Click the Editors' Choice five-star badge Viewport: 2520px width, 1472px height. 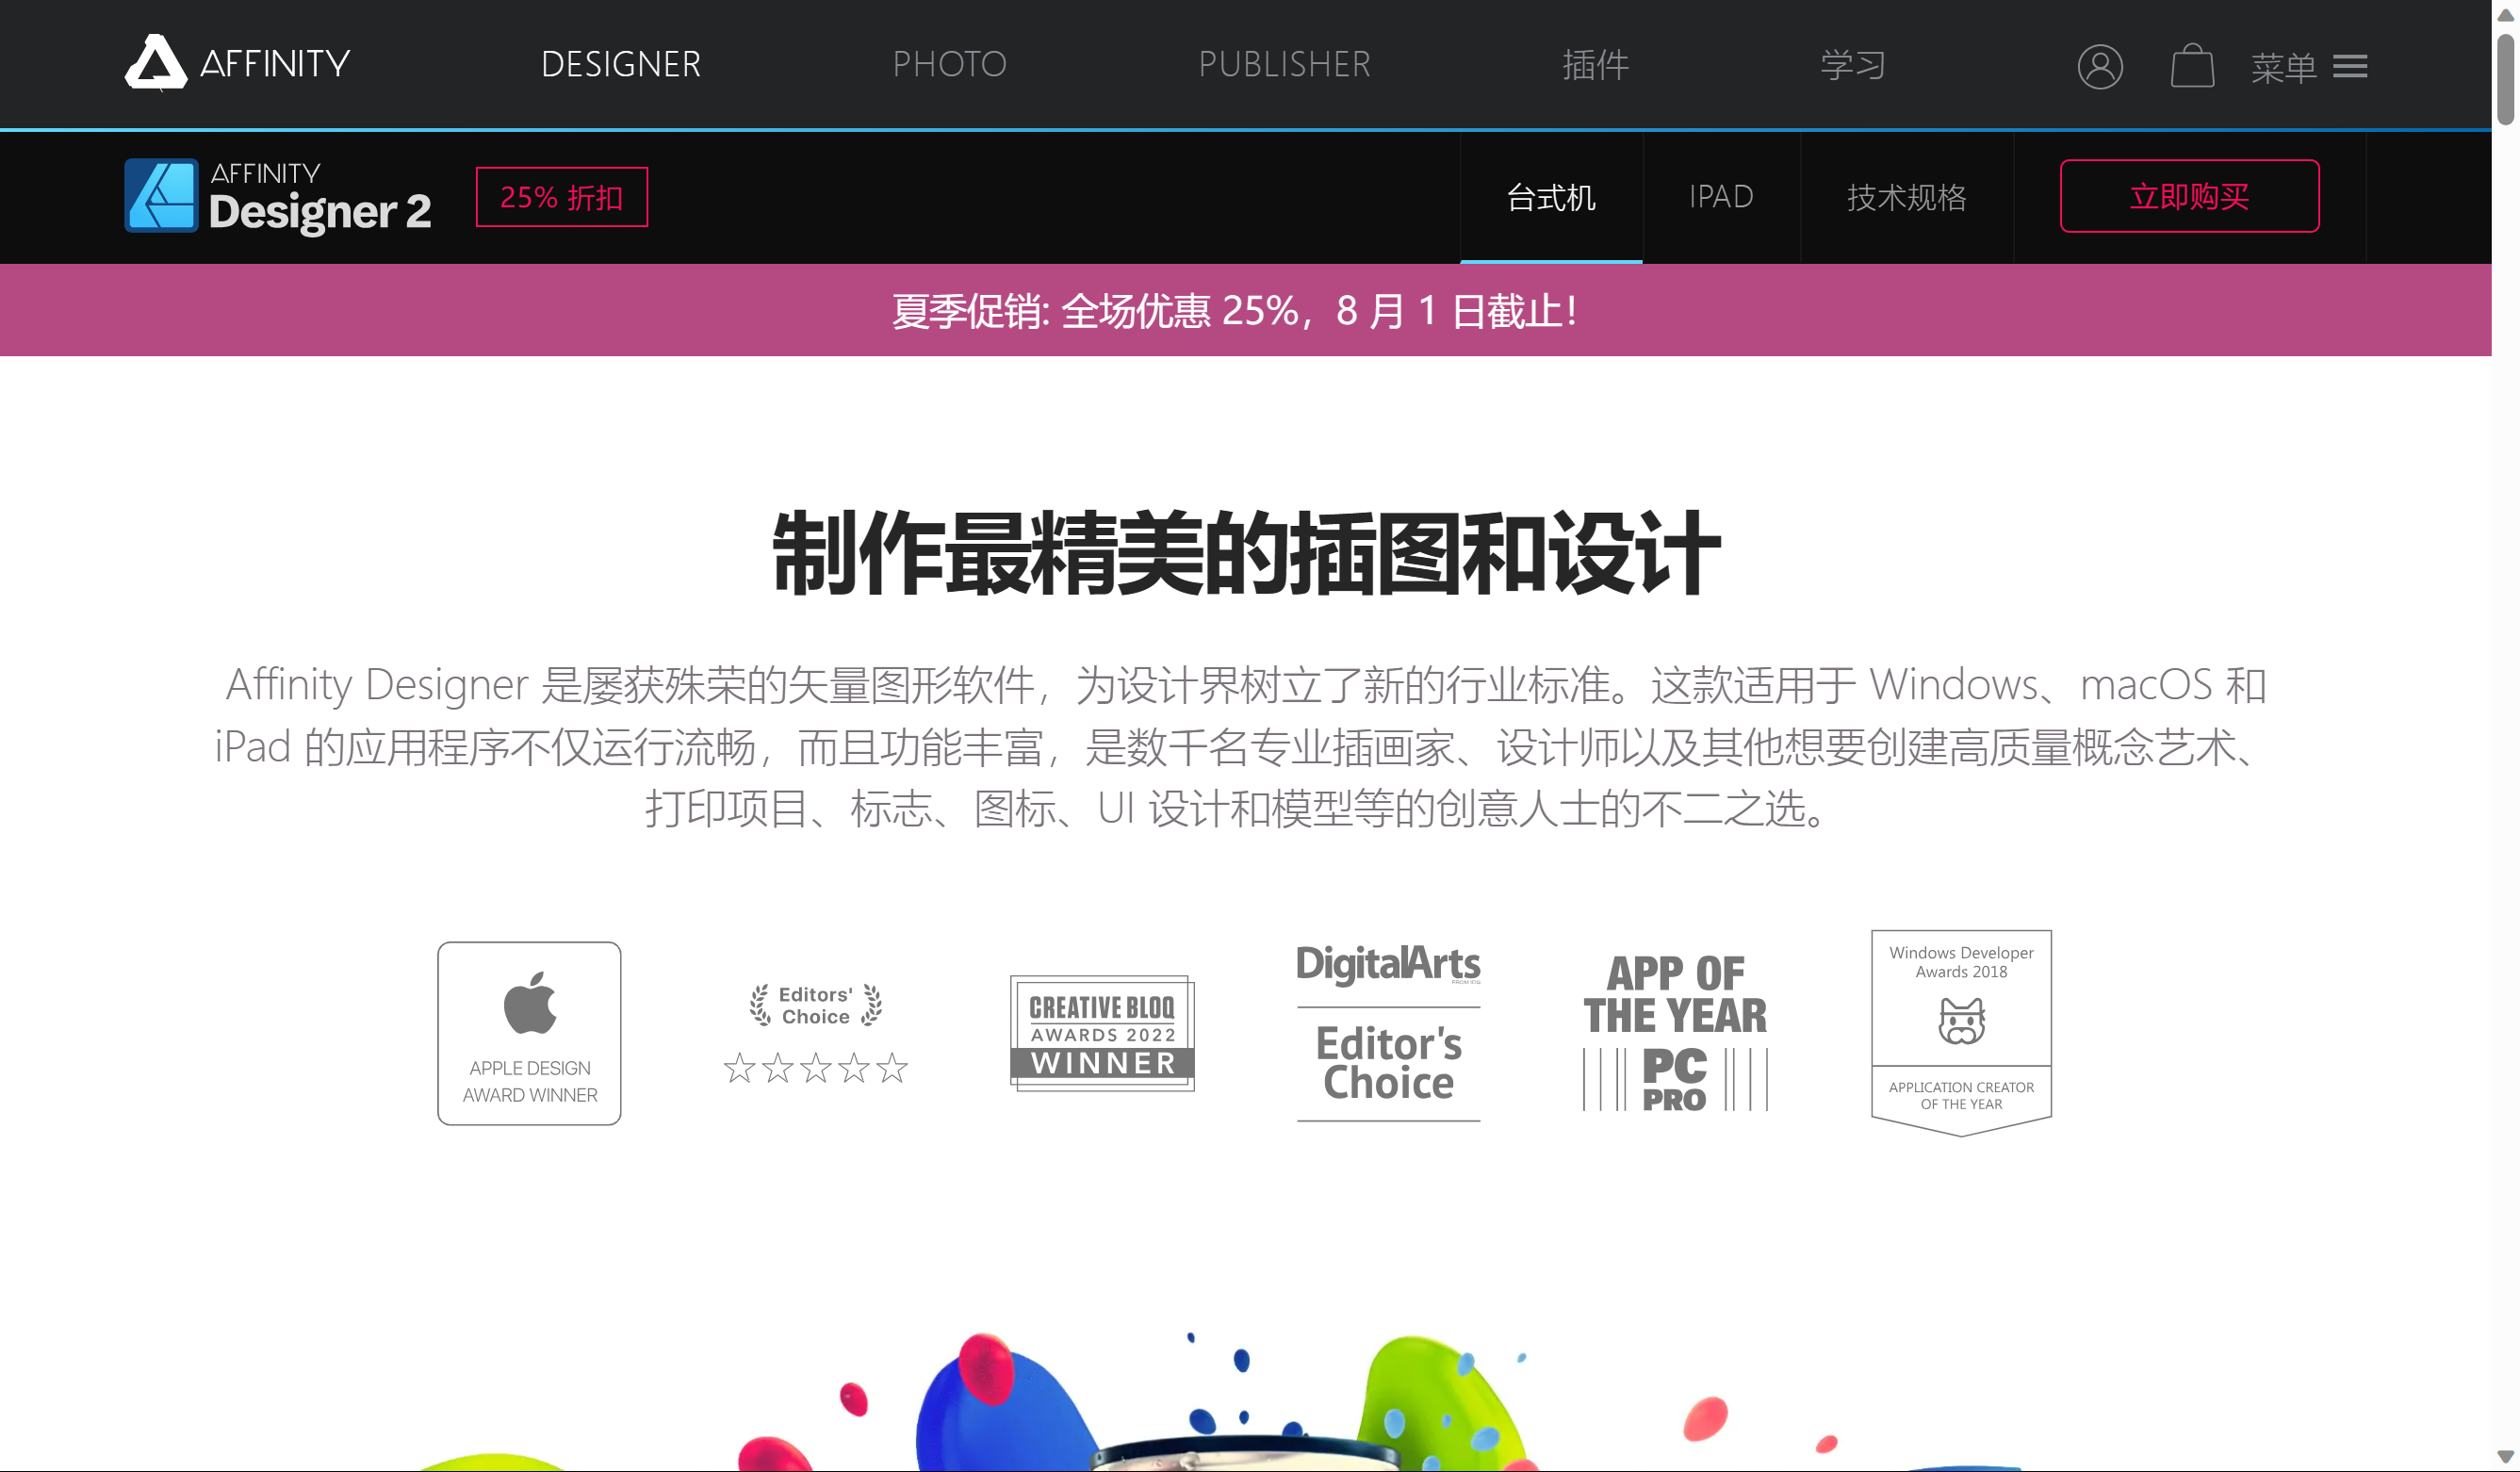click(x=815, y=1033)
